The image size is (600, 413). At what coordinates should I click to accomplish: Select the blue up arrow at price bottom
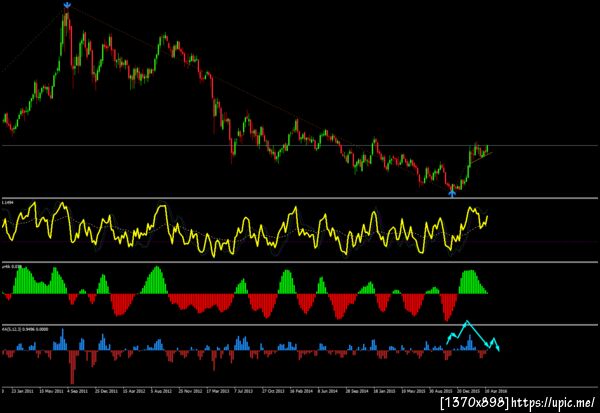click(x=452, y=193)
